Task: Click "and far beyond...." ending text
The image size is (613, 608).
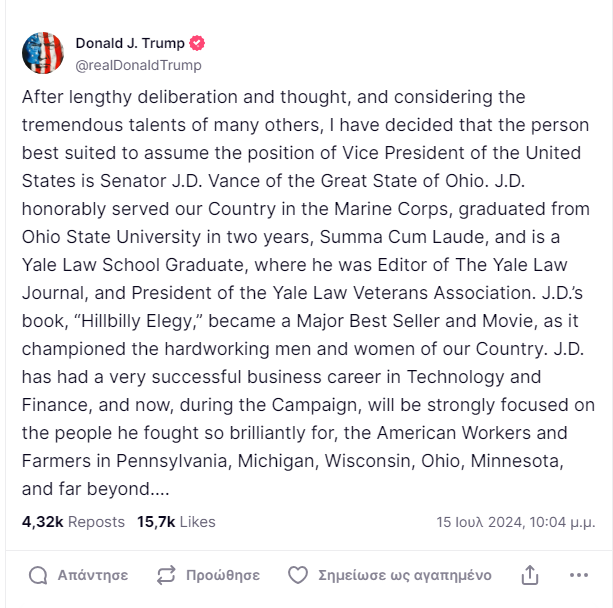Action: [x=94, y=490]
